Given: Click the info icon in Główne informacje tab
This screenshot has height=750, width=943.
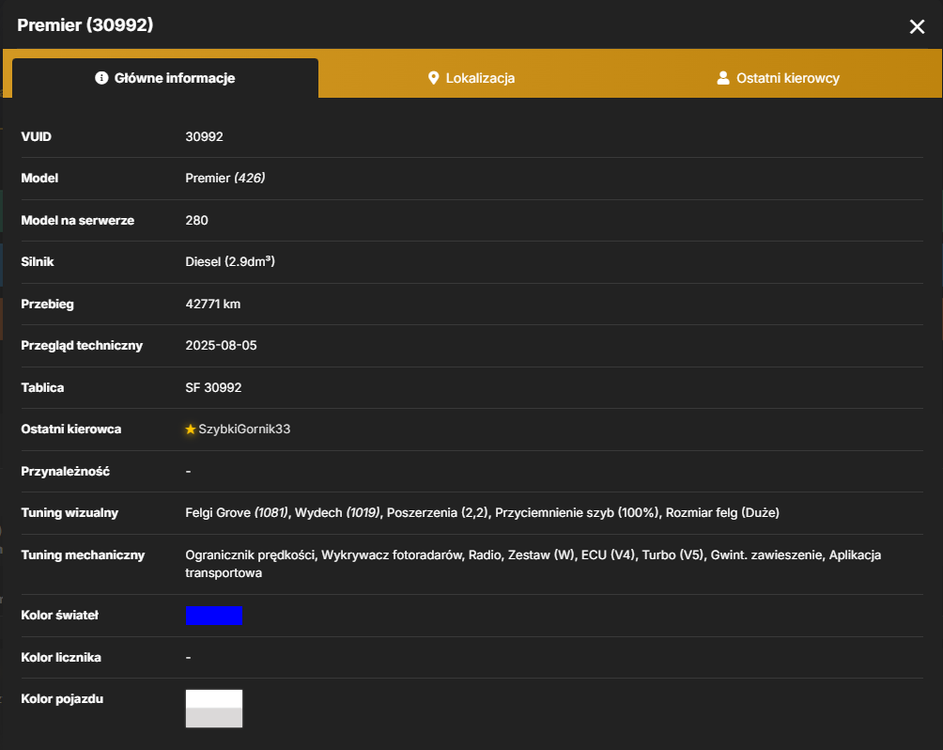Looking at the screenshot, I should [x=102, y=78].
